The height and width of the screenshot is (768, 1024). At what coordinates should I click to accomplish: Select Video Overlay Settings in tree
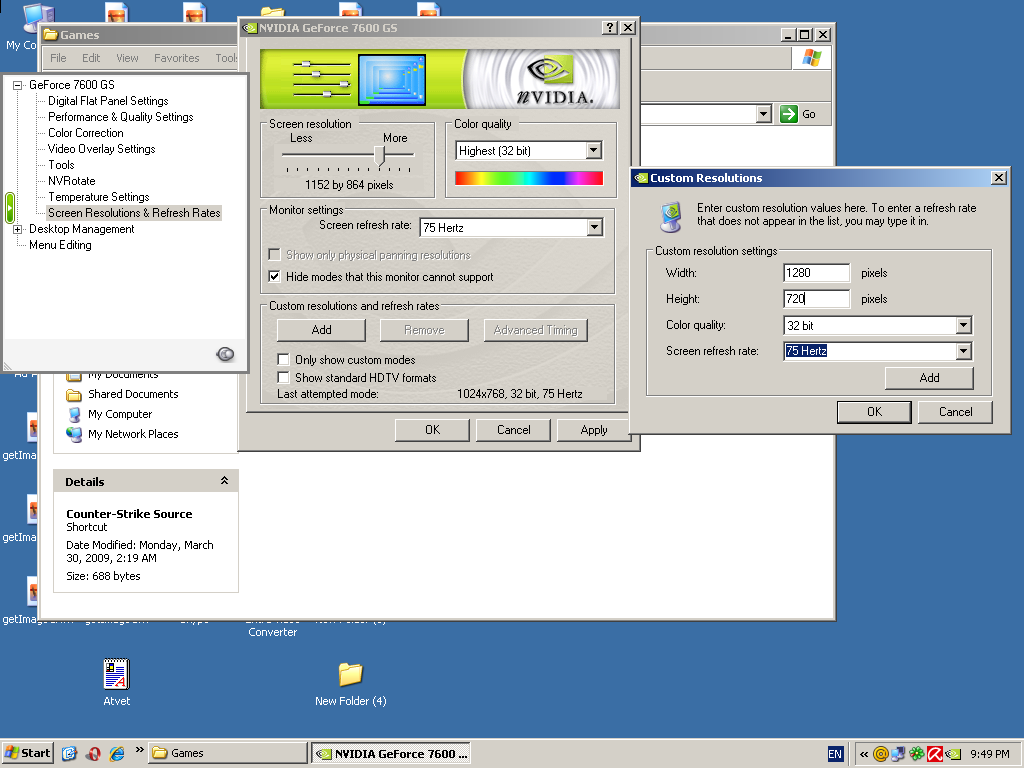tap(101, 149)
